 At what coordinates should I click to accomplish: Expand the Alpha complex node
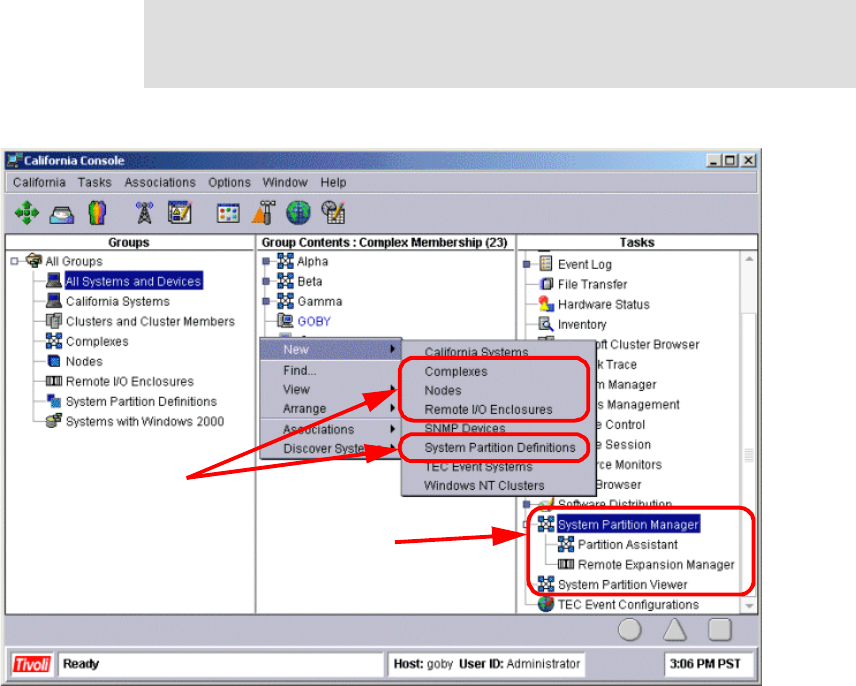[x=266, y=261]
